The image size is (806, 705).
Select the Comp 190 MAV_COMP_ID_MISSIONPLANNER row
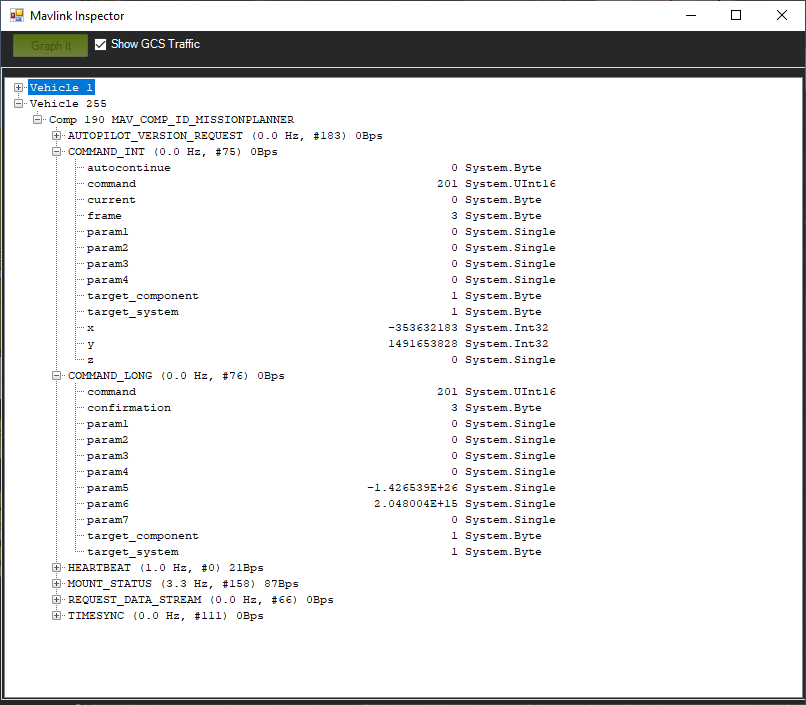click(x=171, y=120)
